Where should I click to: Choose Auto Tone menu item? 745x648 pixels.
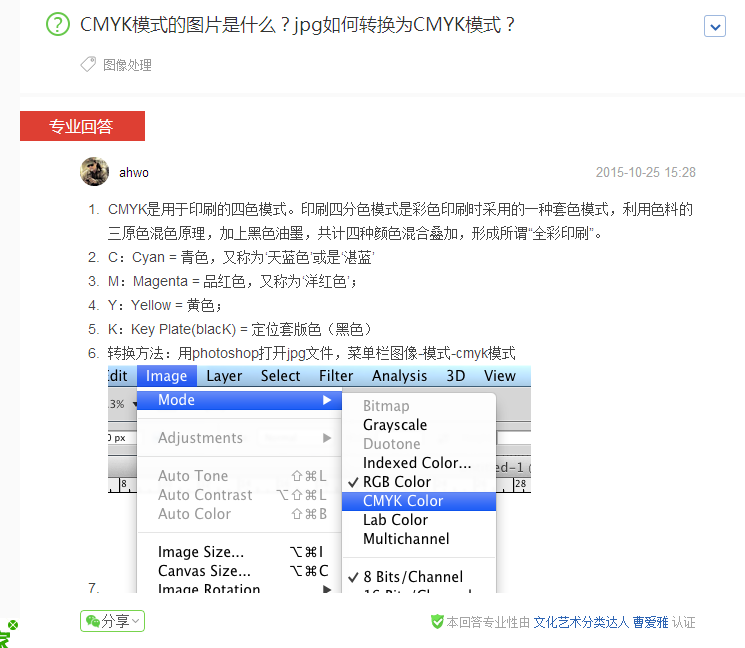[x=239, y=476]
